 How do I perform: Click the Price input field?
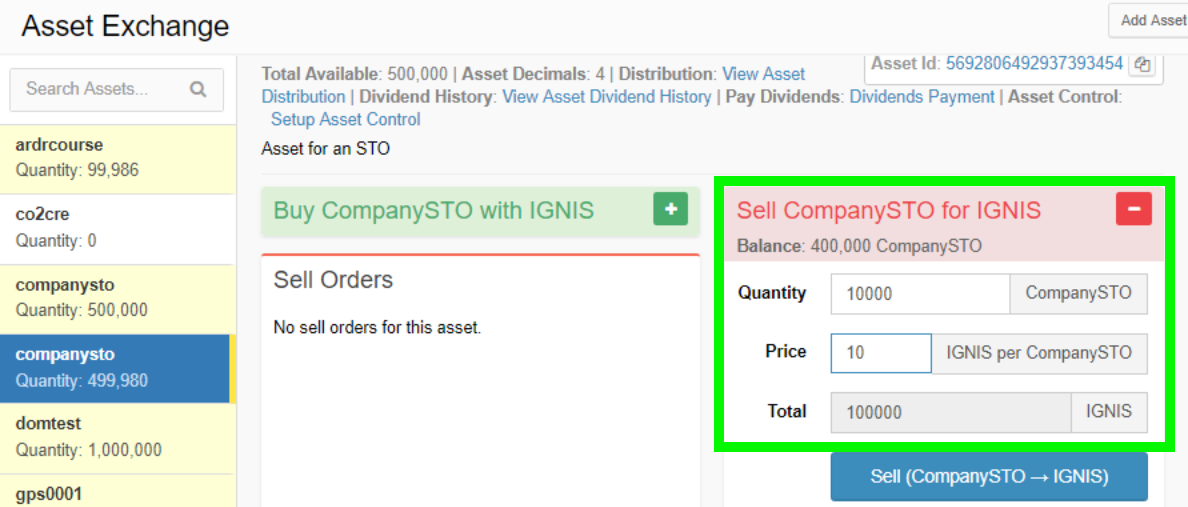pyautogui.click(x=880, y=353)
